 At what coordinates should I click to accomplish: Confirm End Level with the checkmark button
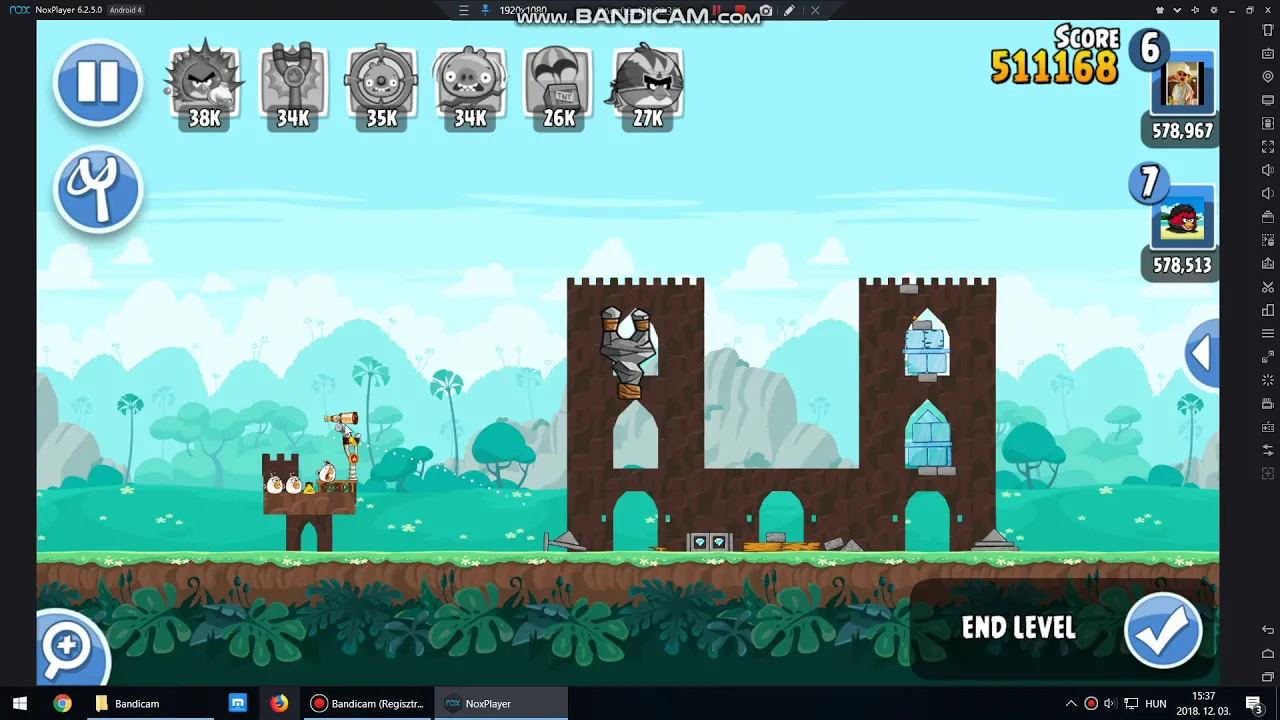pyautogui.click(x=1163, y=630)
